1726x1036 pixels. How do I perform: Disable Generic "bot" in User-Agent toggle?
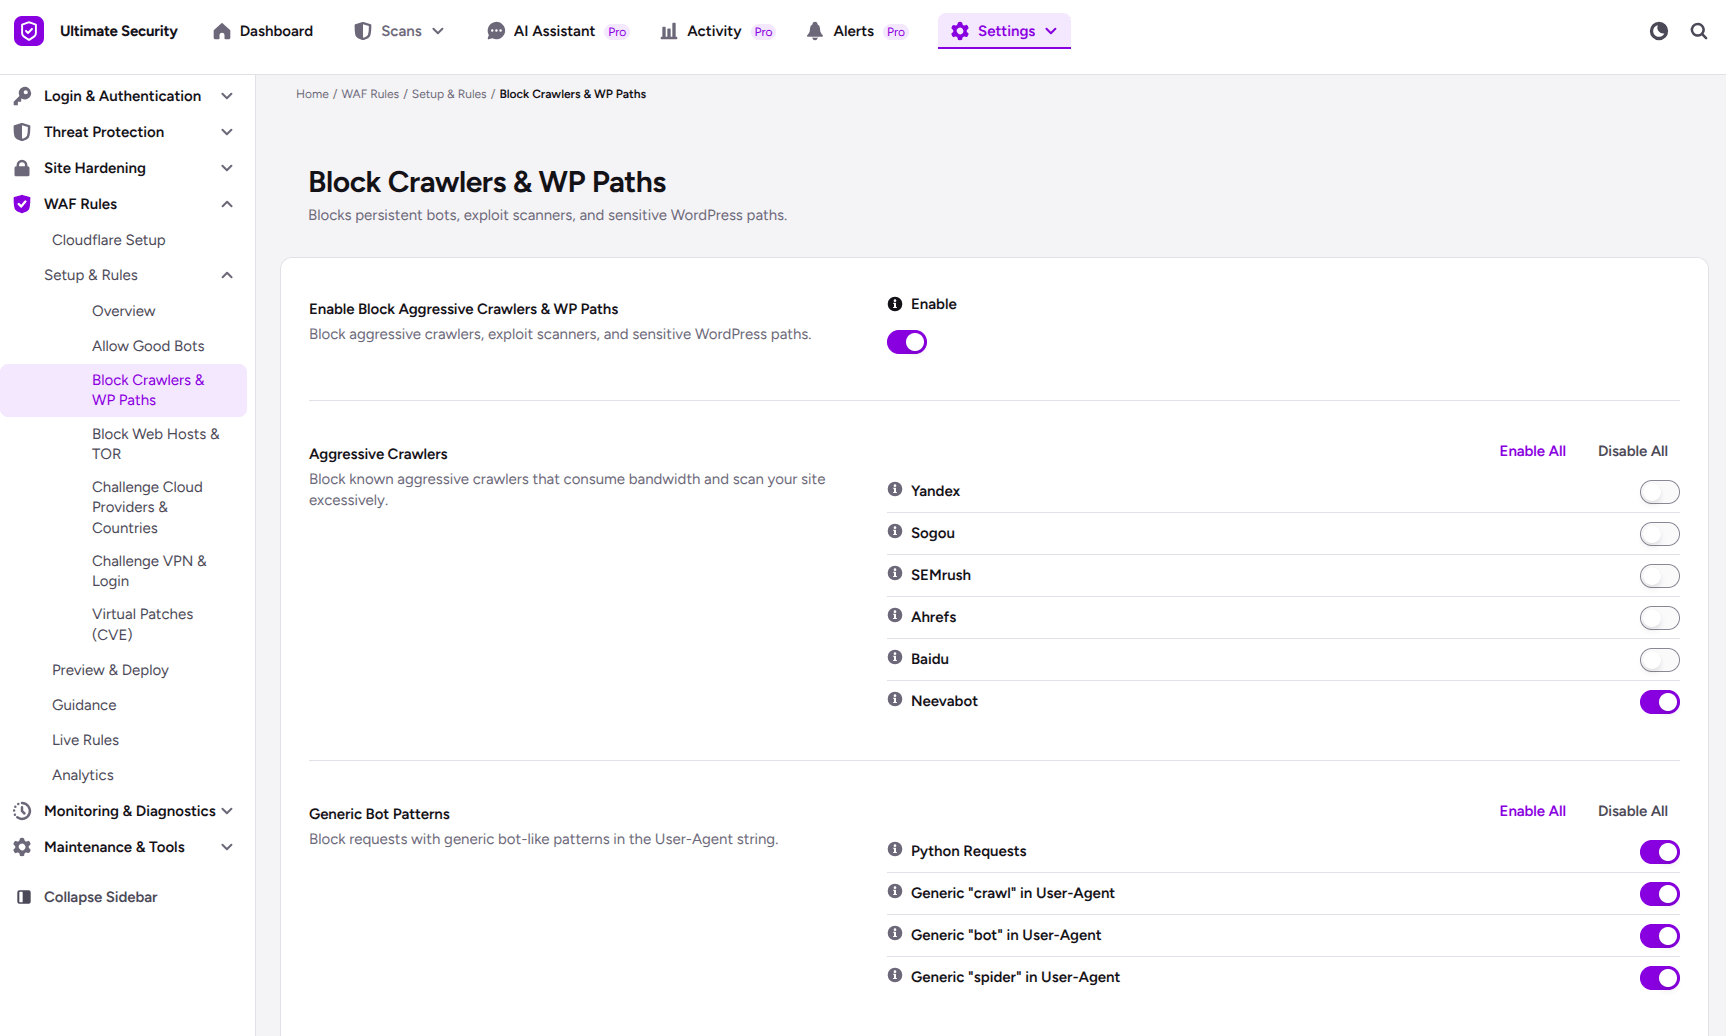(x=1660, y=936)
